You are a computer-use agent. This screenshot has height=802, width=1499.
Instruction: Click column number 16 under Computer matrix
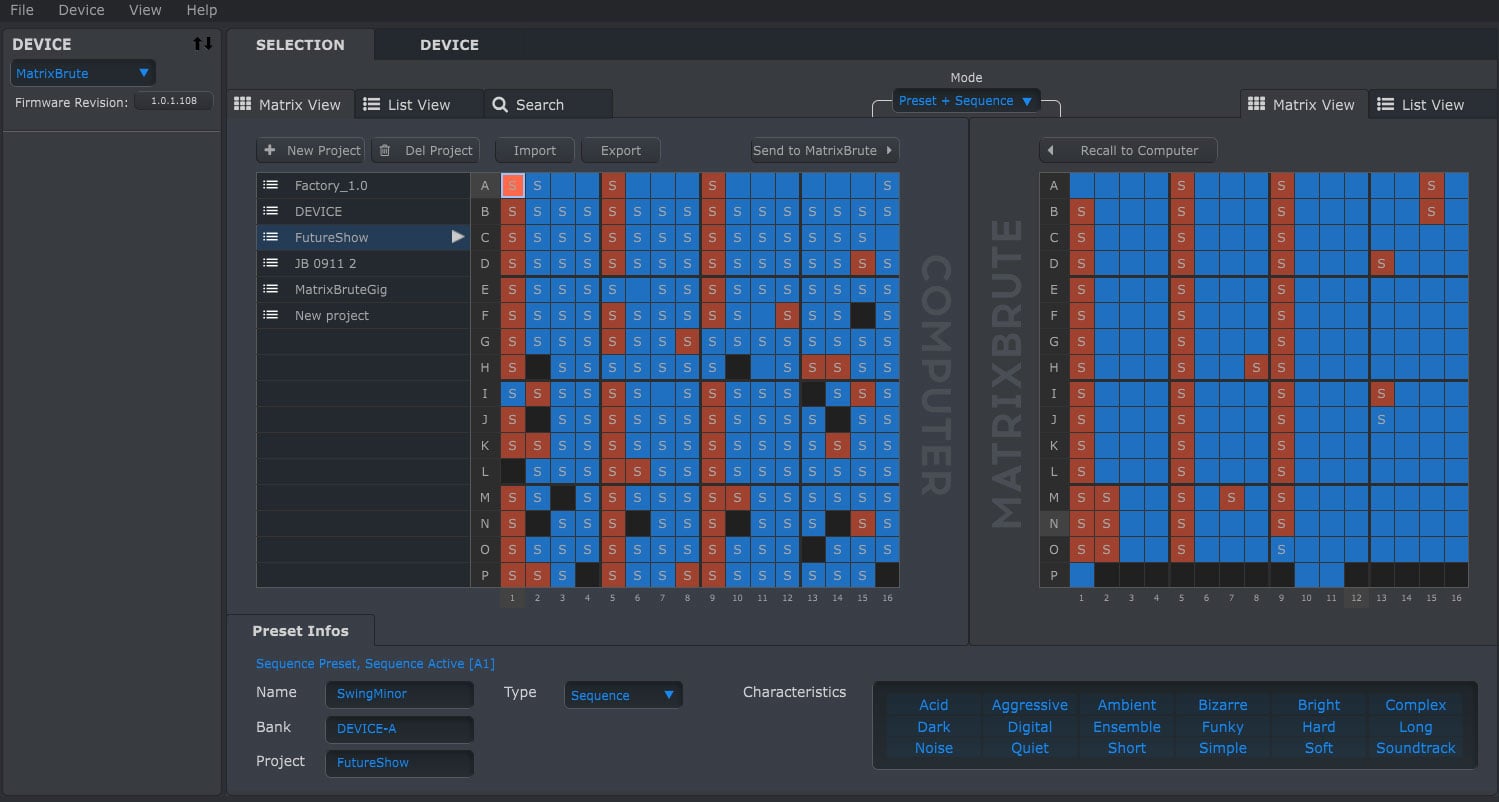(x=886, y=598)
